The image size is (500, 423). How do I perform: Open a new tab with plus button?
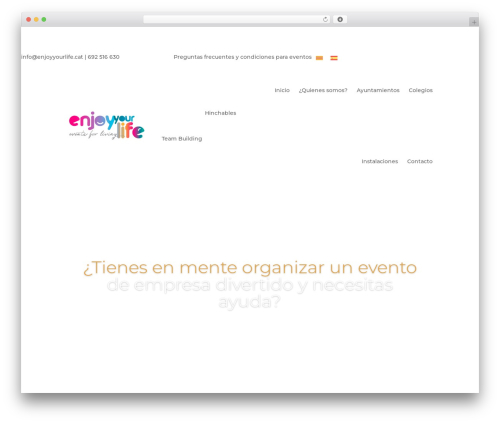[x=474, y=22]
